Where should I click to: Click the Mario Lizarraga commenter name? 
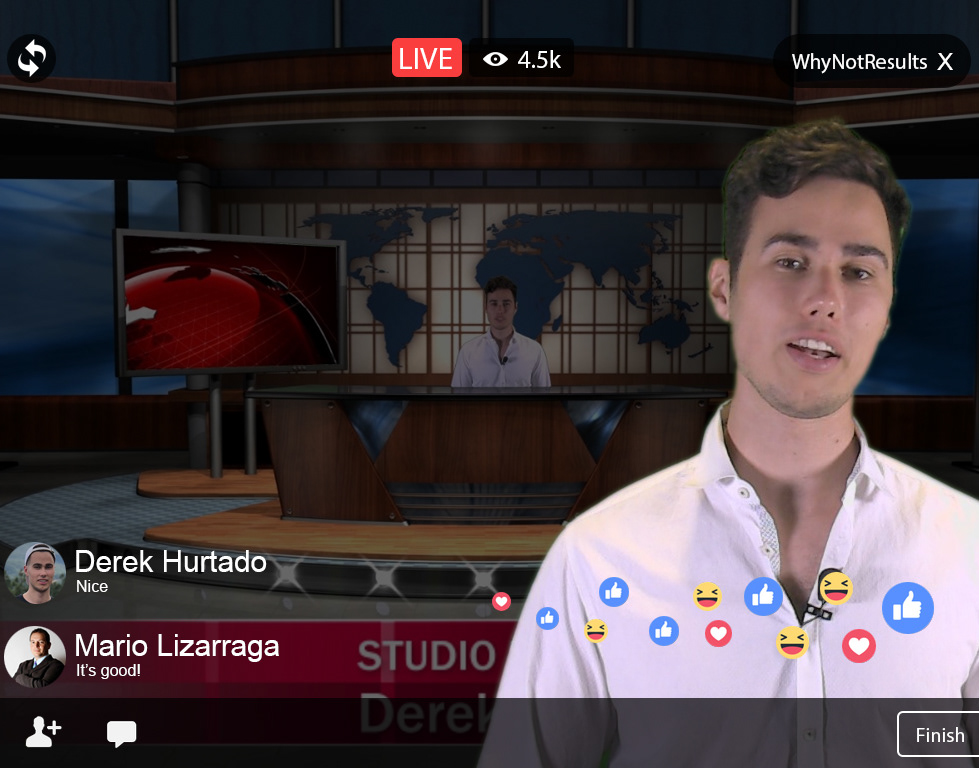(x=177, y=646)
